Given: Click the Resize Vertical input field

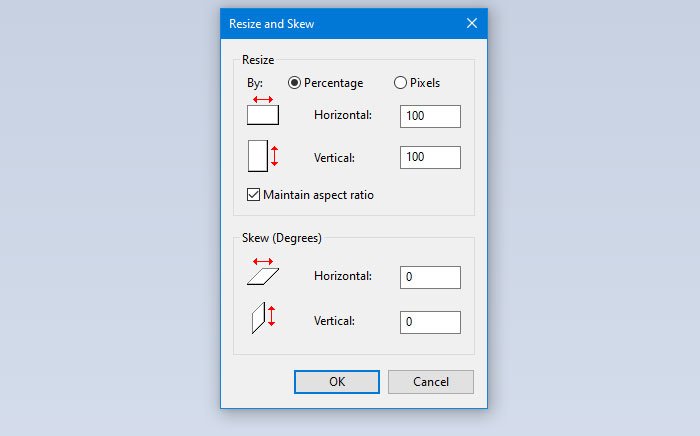Looking at the screenshot, I should coord(430,157).
